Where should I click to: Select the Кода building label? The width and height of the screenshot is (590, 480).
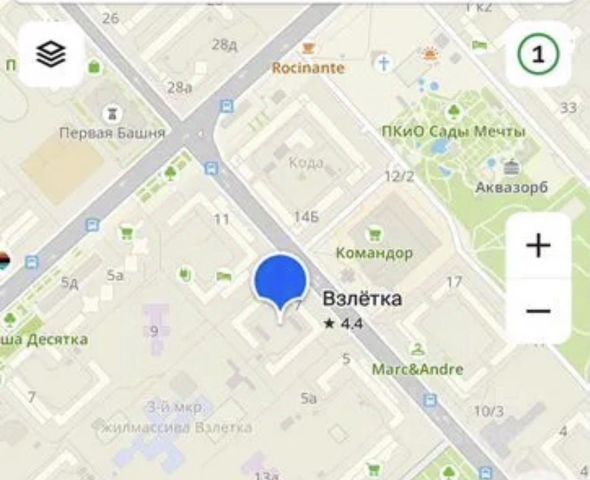point(306,163)
